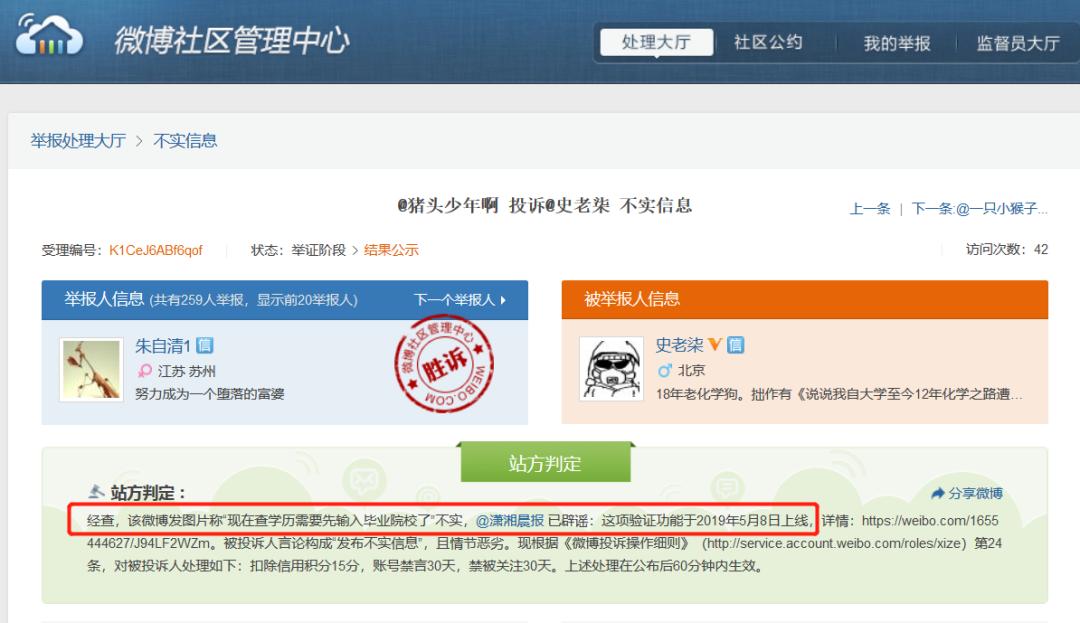Click the 结果公示 status label
Screen dimensions: 1080x623
tap(391, 250)
